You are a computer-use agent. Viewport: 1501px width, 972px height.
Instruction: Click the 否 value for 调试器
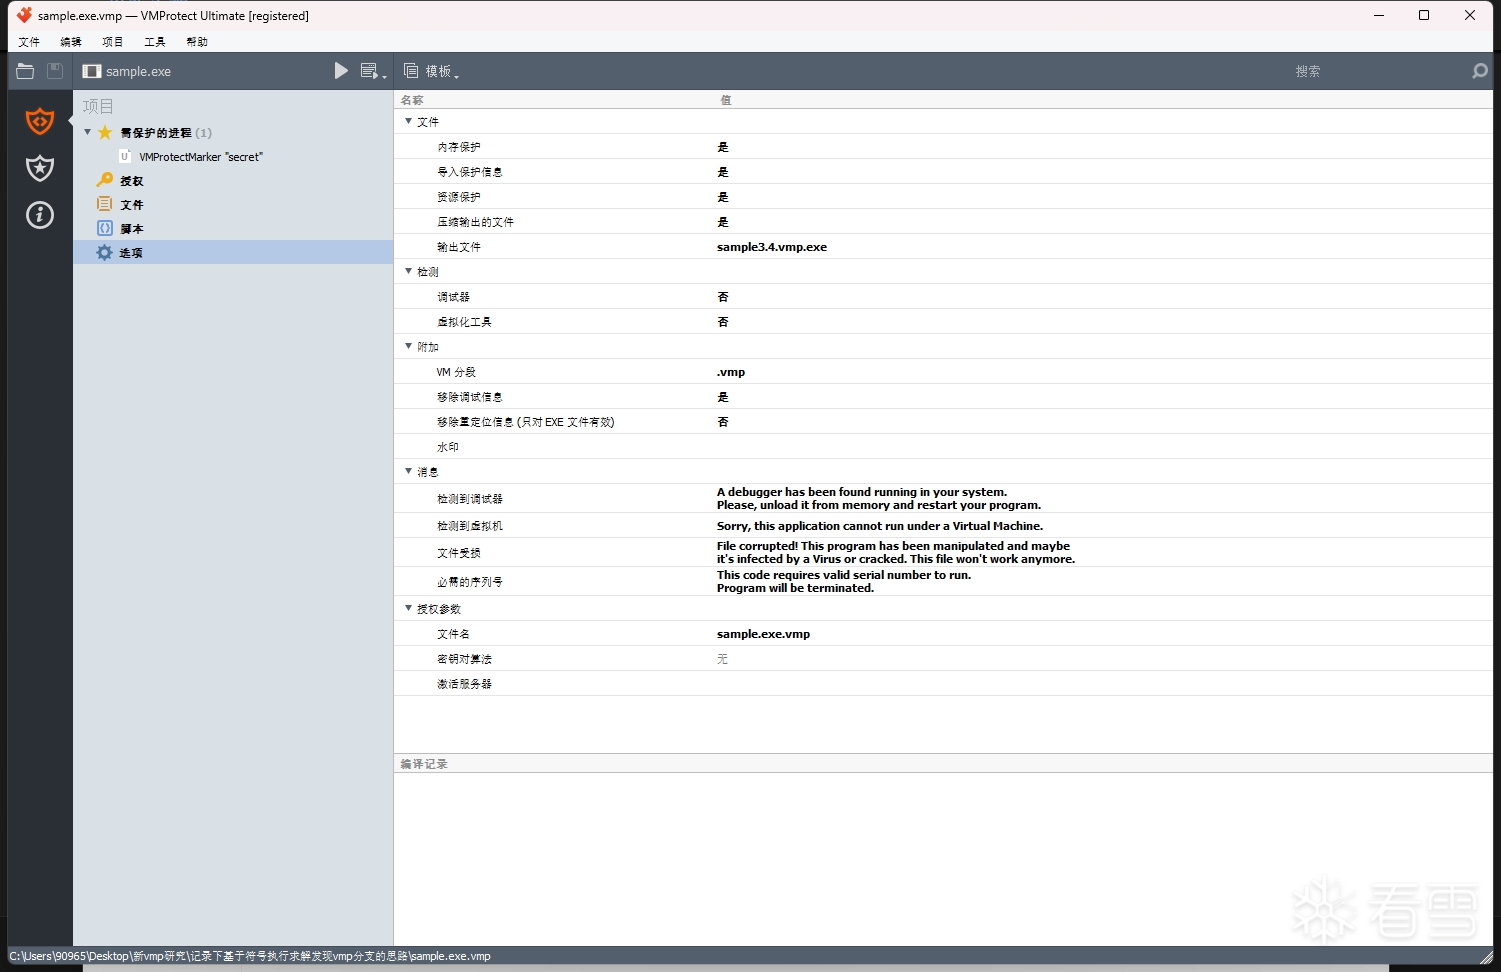(723, 297)
